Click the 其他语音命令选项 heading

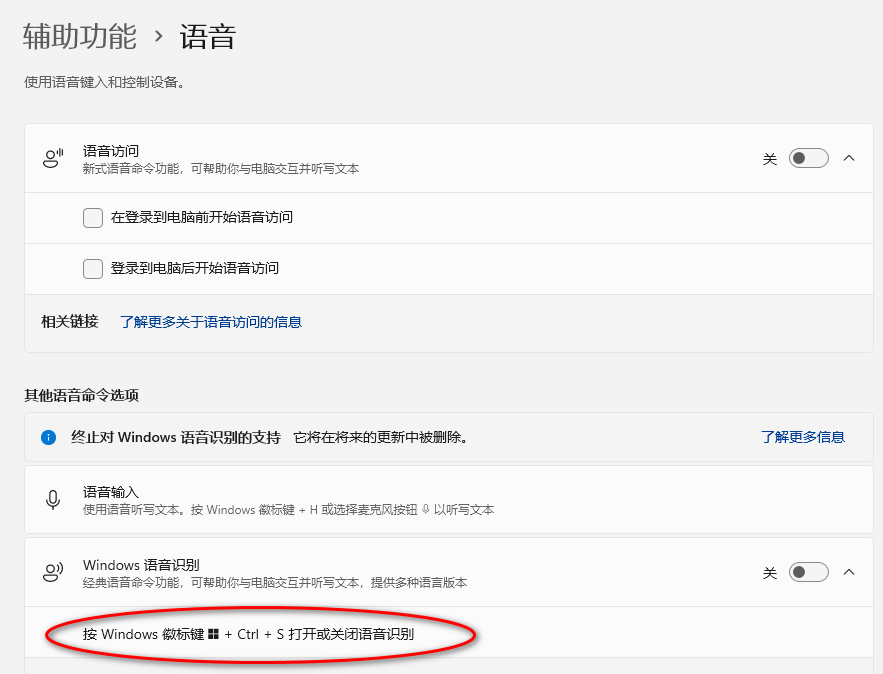(x=81, y=395)
